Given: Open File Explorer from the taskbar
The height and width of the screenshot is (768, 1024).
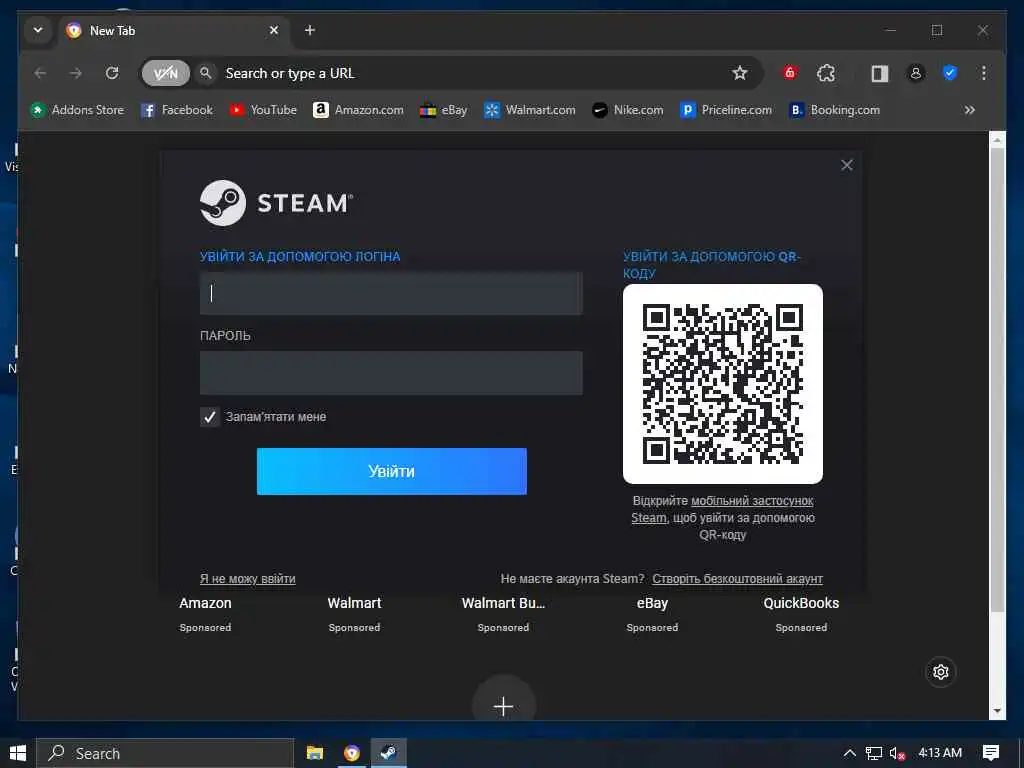Looking at the screenshot, I should 315,753.
